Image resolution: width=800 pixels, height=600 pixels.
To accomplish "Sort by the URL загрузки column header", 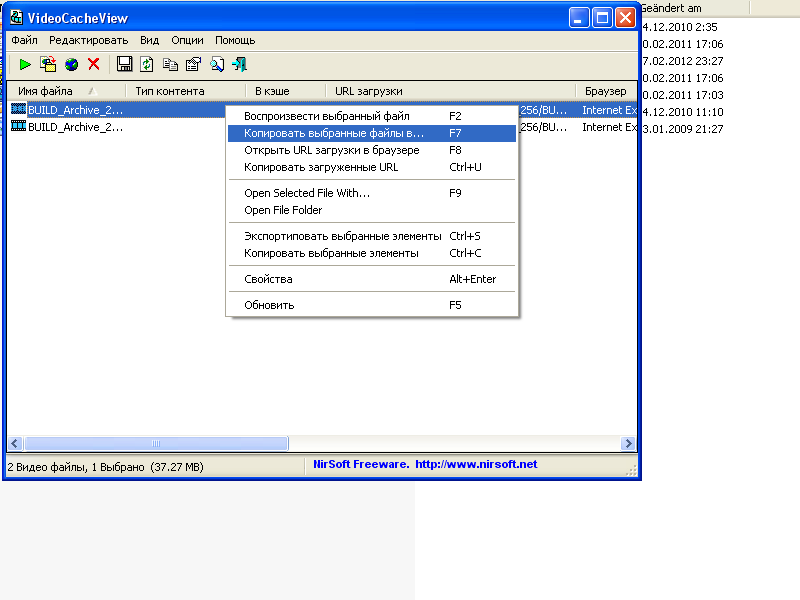I will point(451,91).
